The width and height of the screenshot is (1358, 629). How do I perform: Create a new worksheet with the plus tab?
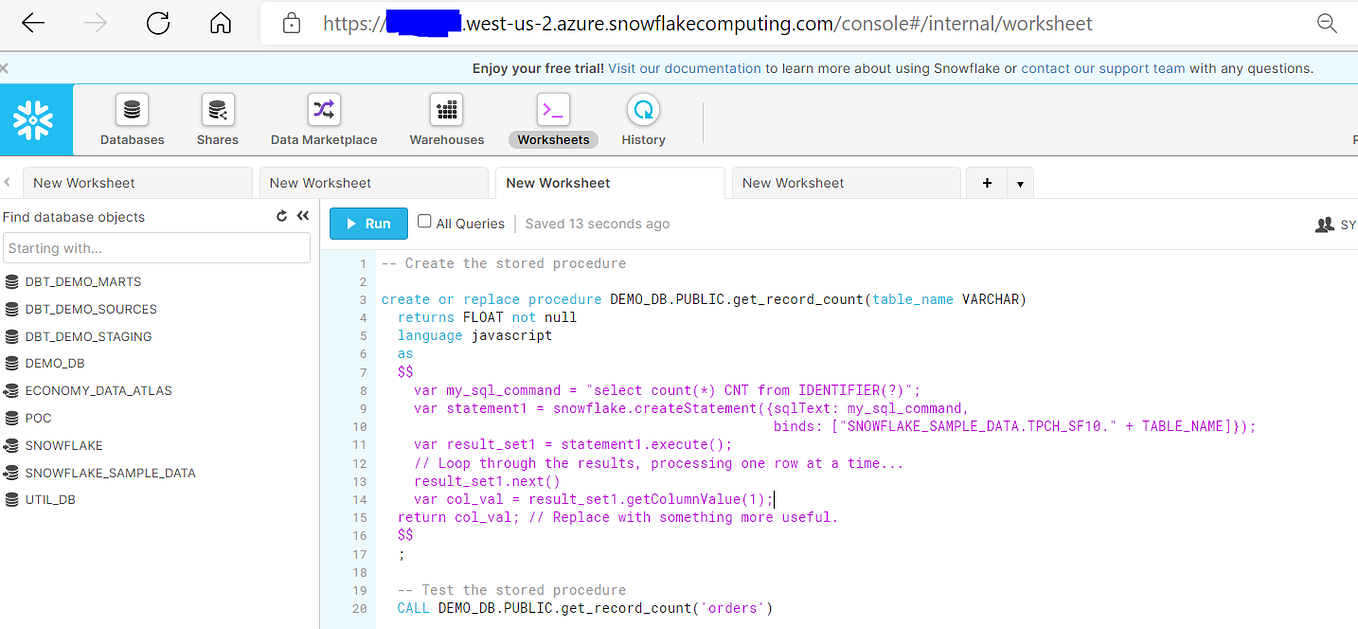click(x=986, y=183)
